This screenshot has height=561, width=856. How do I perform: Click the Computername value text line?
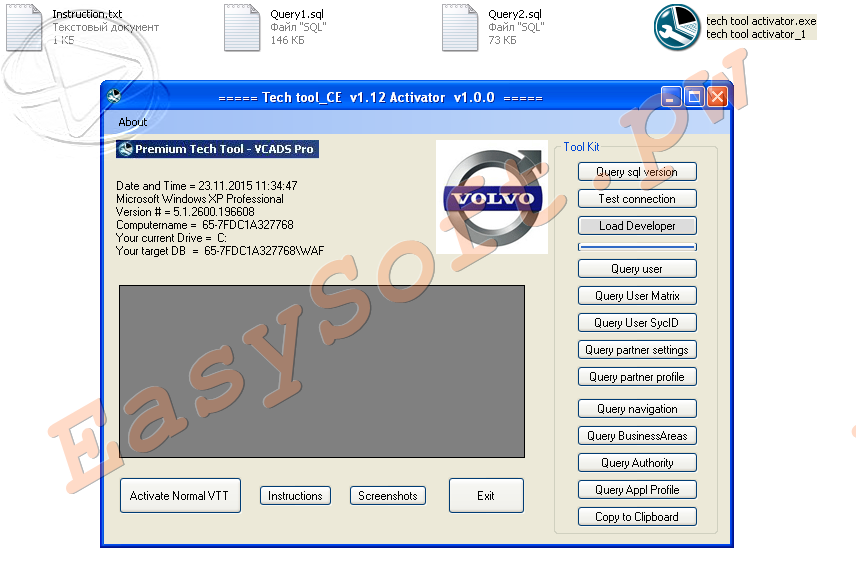tap(205, 225)
